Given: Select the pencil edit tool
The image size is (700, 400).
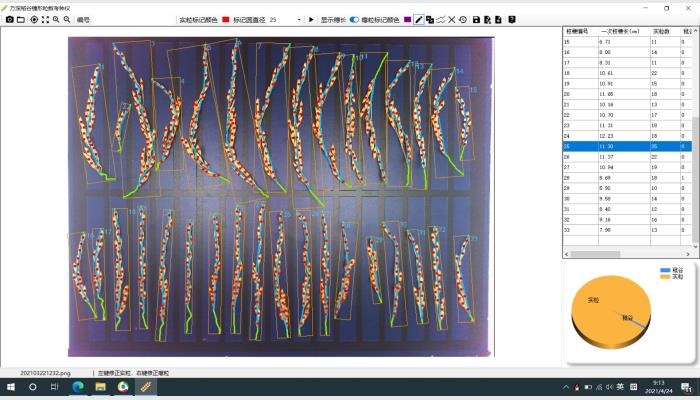Looking at the screenshot, I should point(418,19).
